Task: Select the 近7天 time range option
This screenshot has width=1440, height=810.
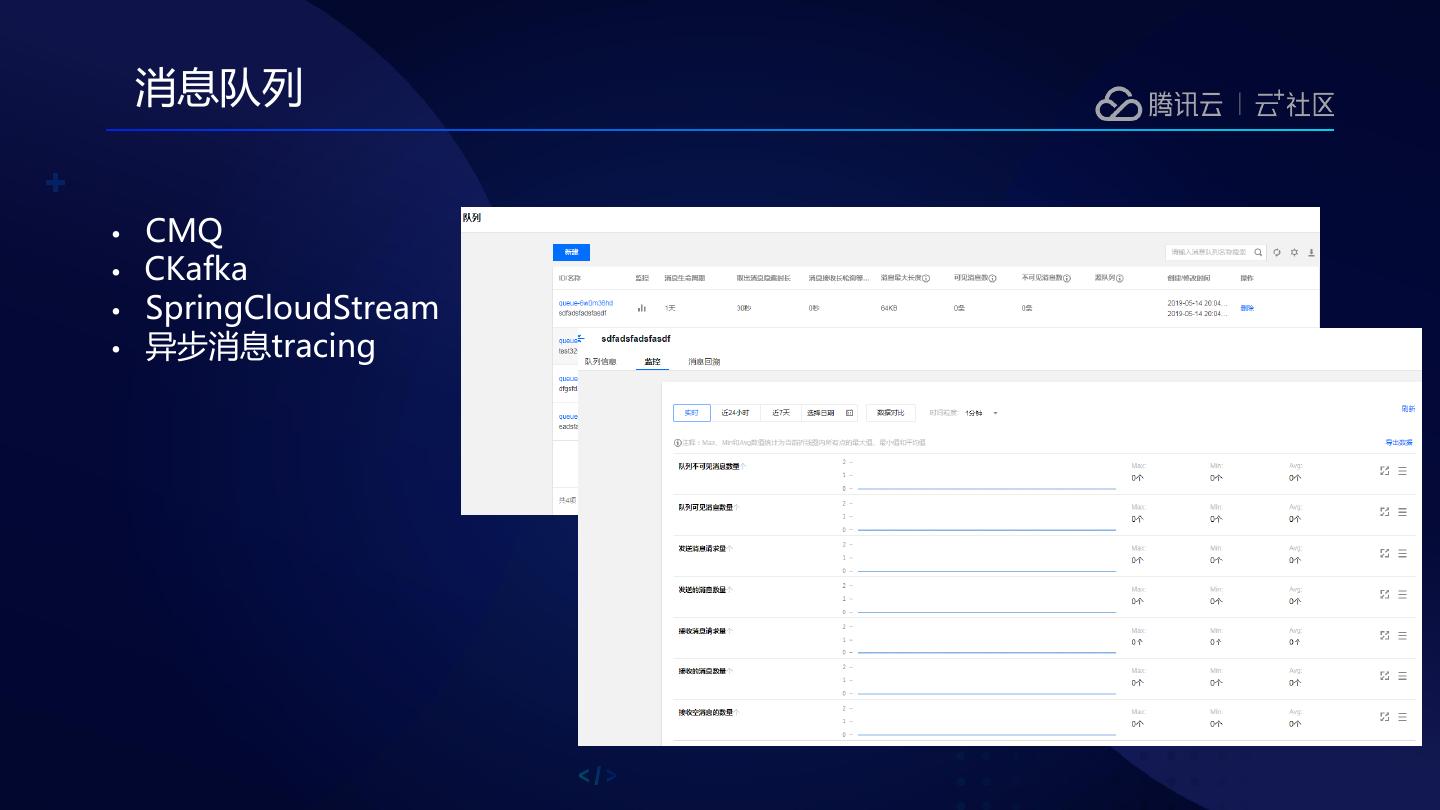Action: coord(780,413)
